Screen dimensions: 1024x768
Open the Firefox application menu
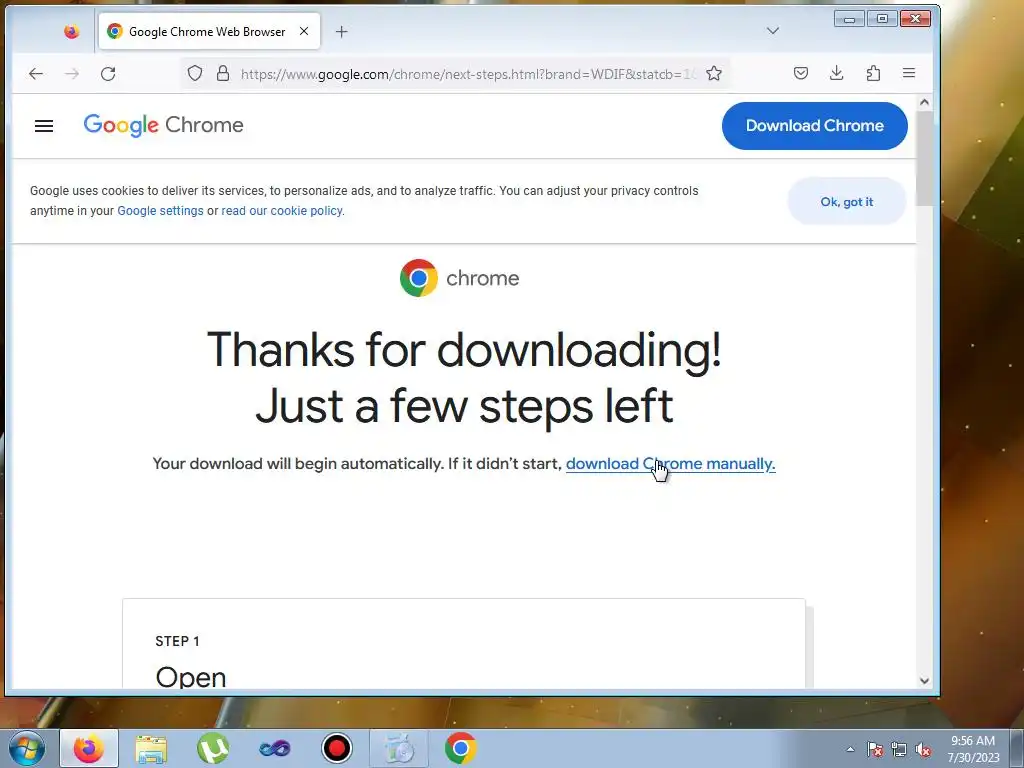tap(909, 73)
